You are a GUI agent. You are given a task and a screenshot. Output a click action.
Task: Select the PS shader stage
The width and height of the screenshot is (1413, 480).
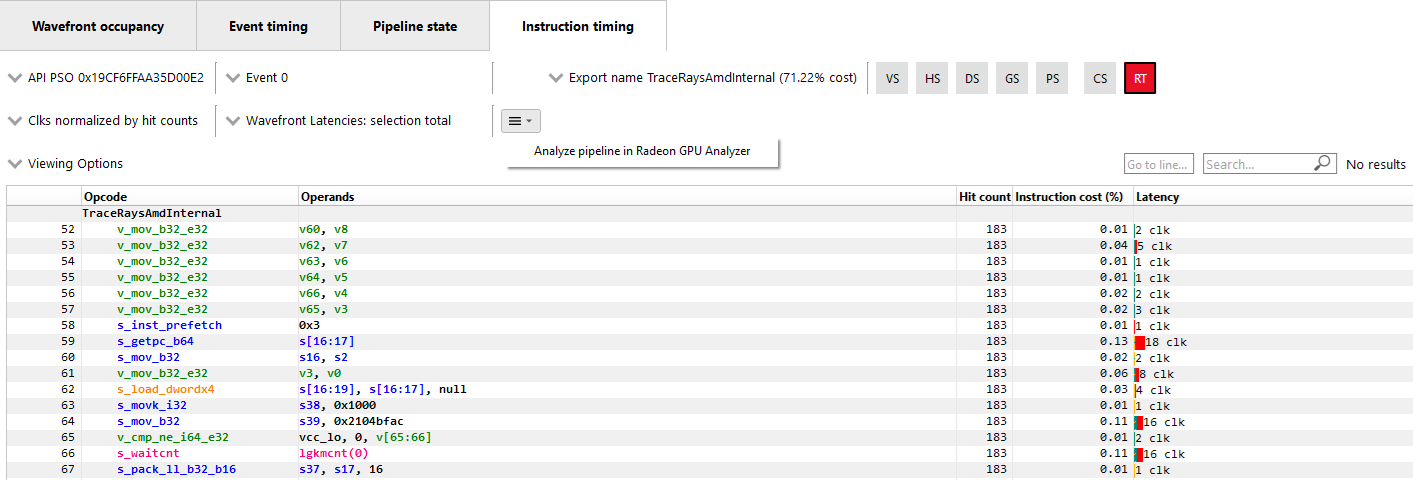coord(1052,78)
